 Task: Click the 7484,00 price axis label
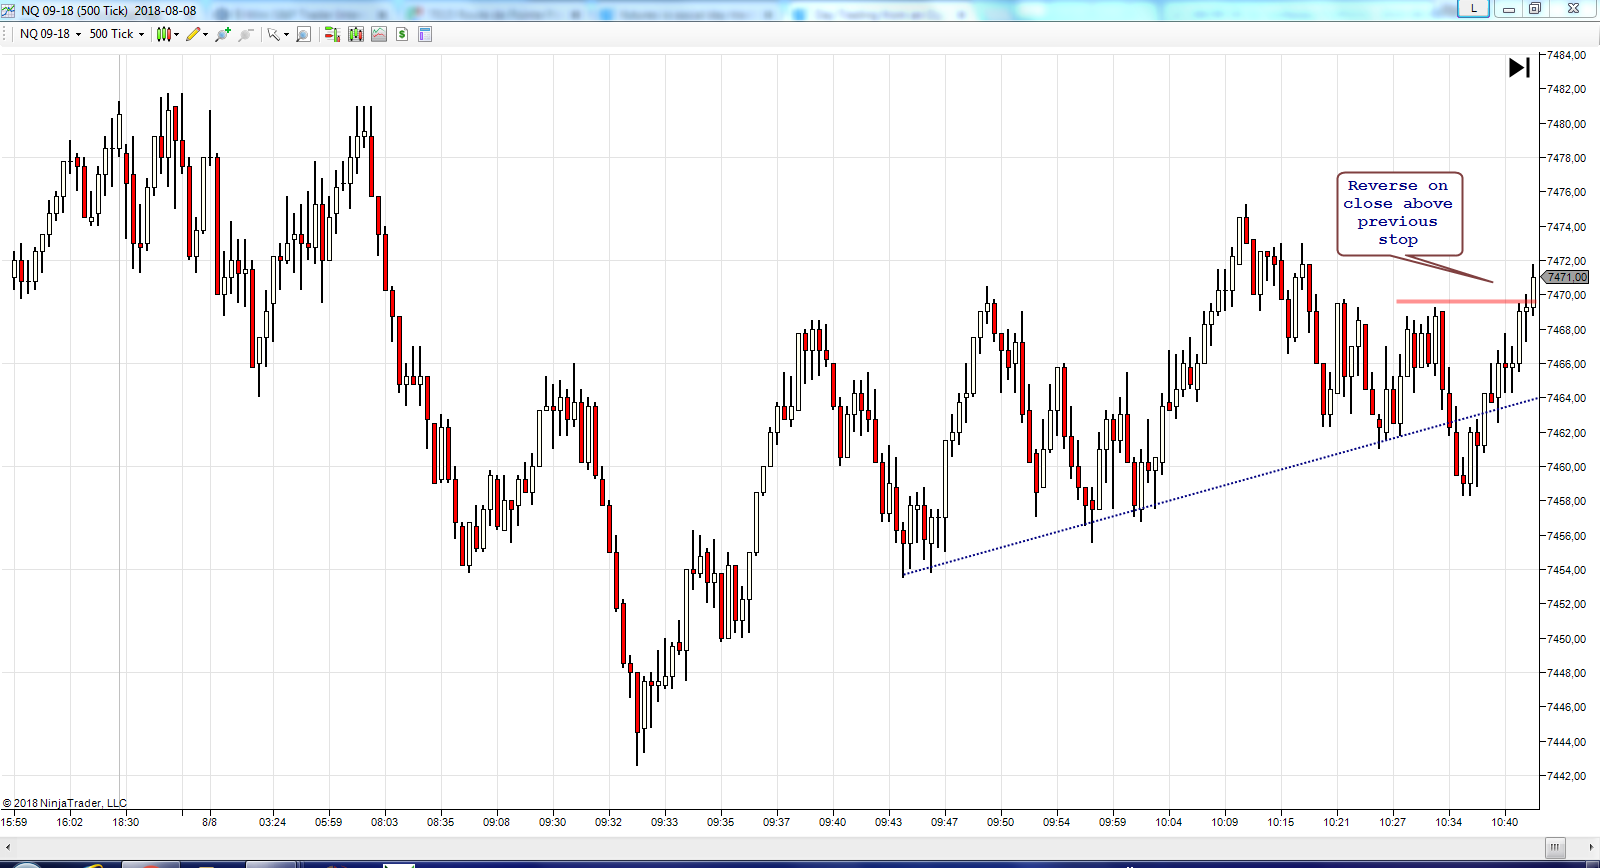[1566, 55]
